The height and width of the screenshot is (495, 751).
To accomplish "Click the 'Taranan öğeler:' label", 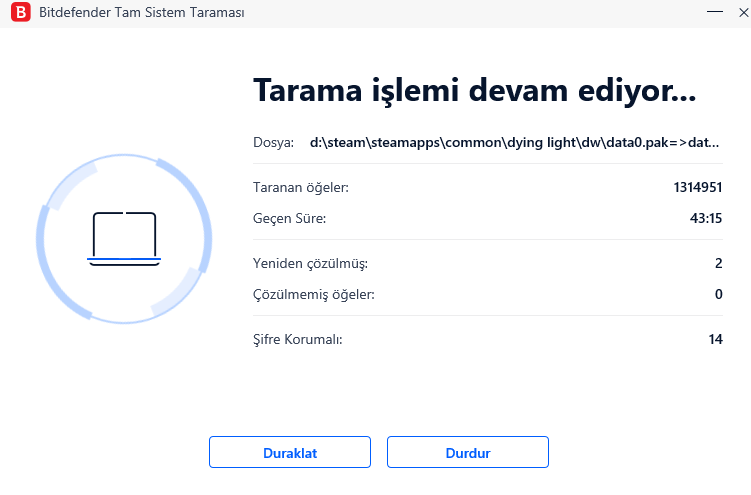I will tap(301, 188).
